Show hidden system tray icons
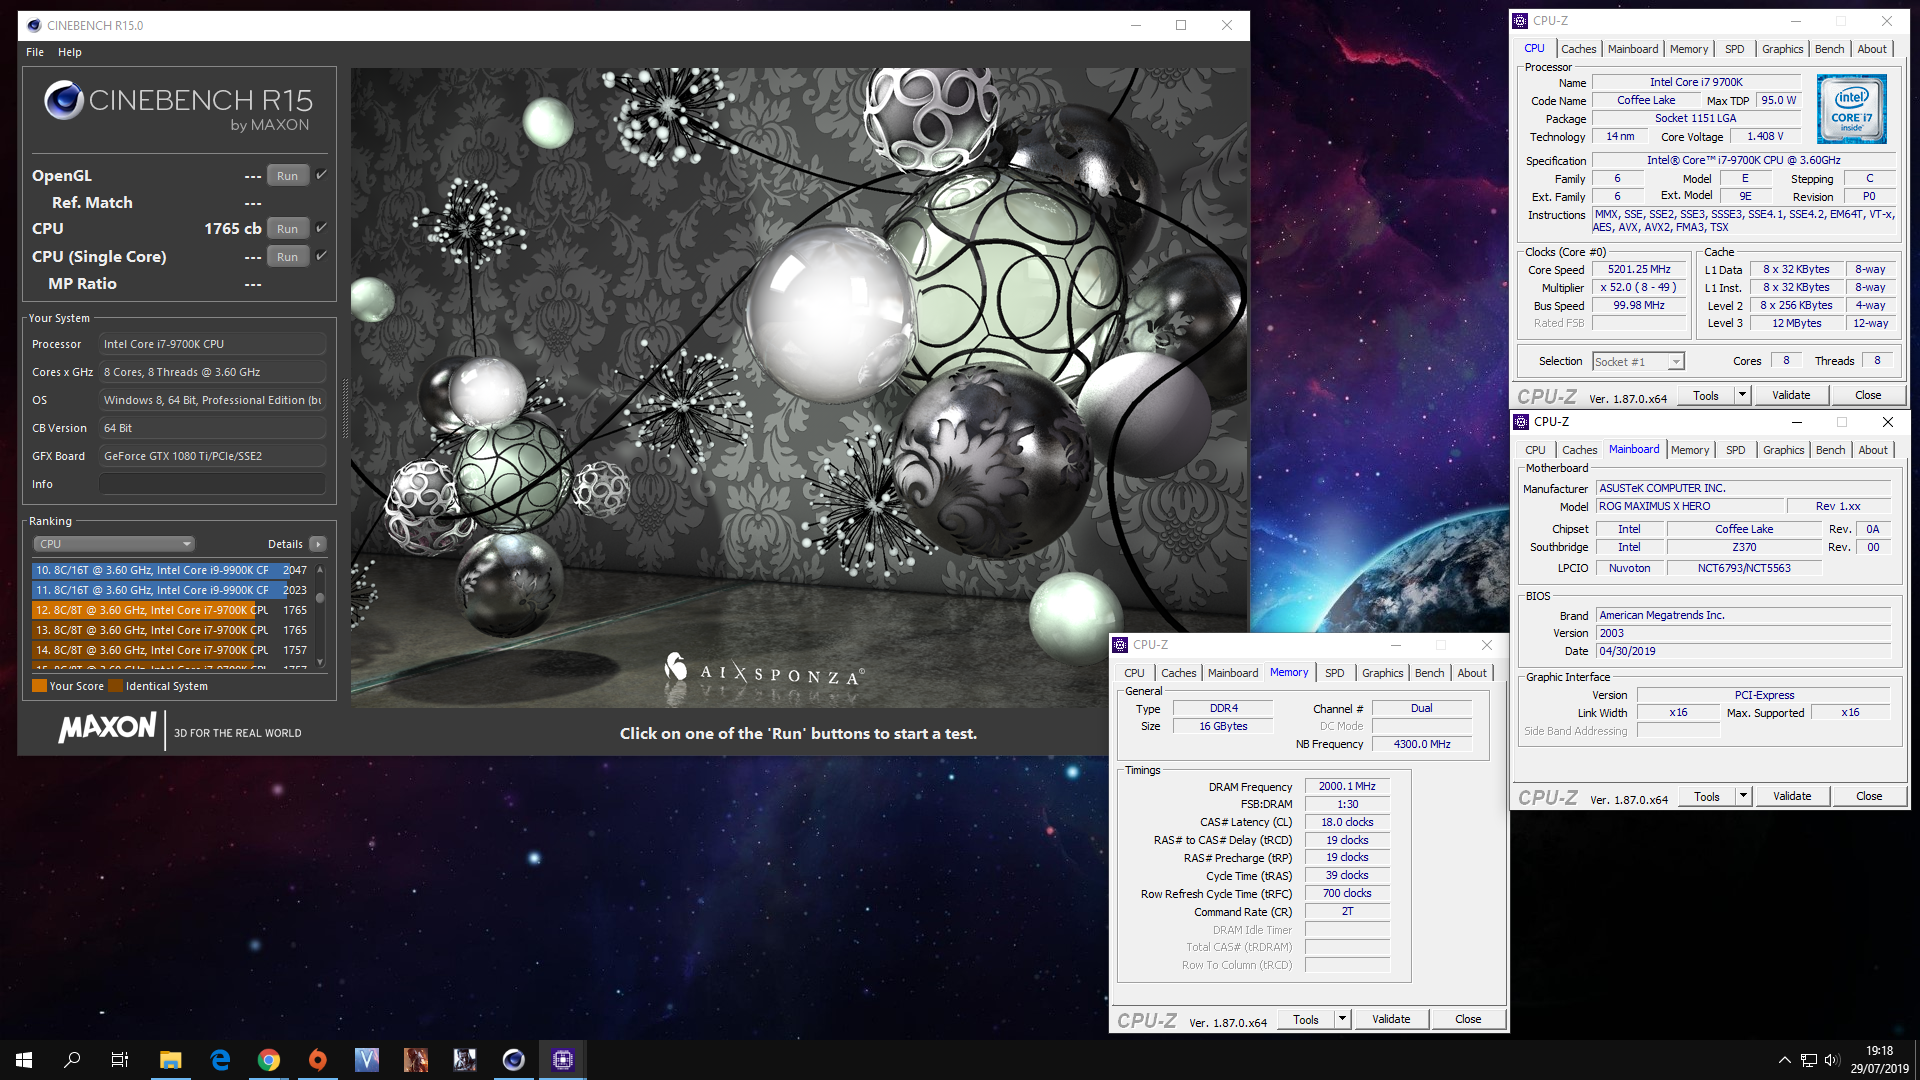The image size is (1920, 1080). pos(1784,1060)
